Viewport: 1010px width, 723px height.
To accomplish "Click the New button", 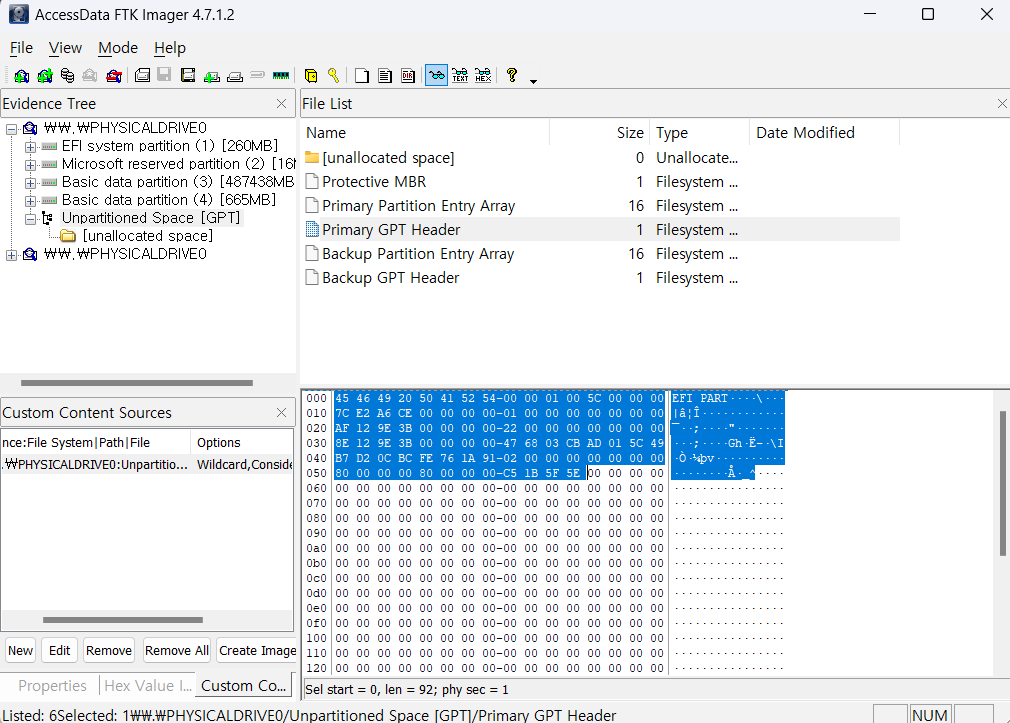I will click(21, 651).
